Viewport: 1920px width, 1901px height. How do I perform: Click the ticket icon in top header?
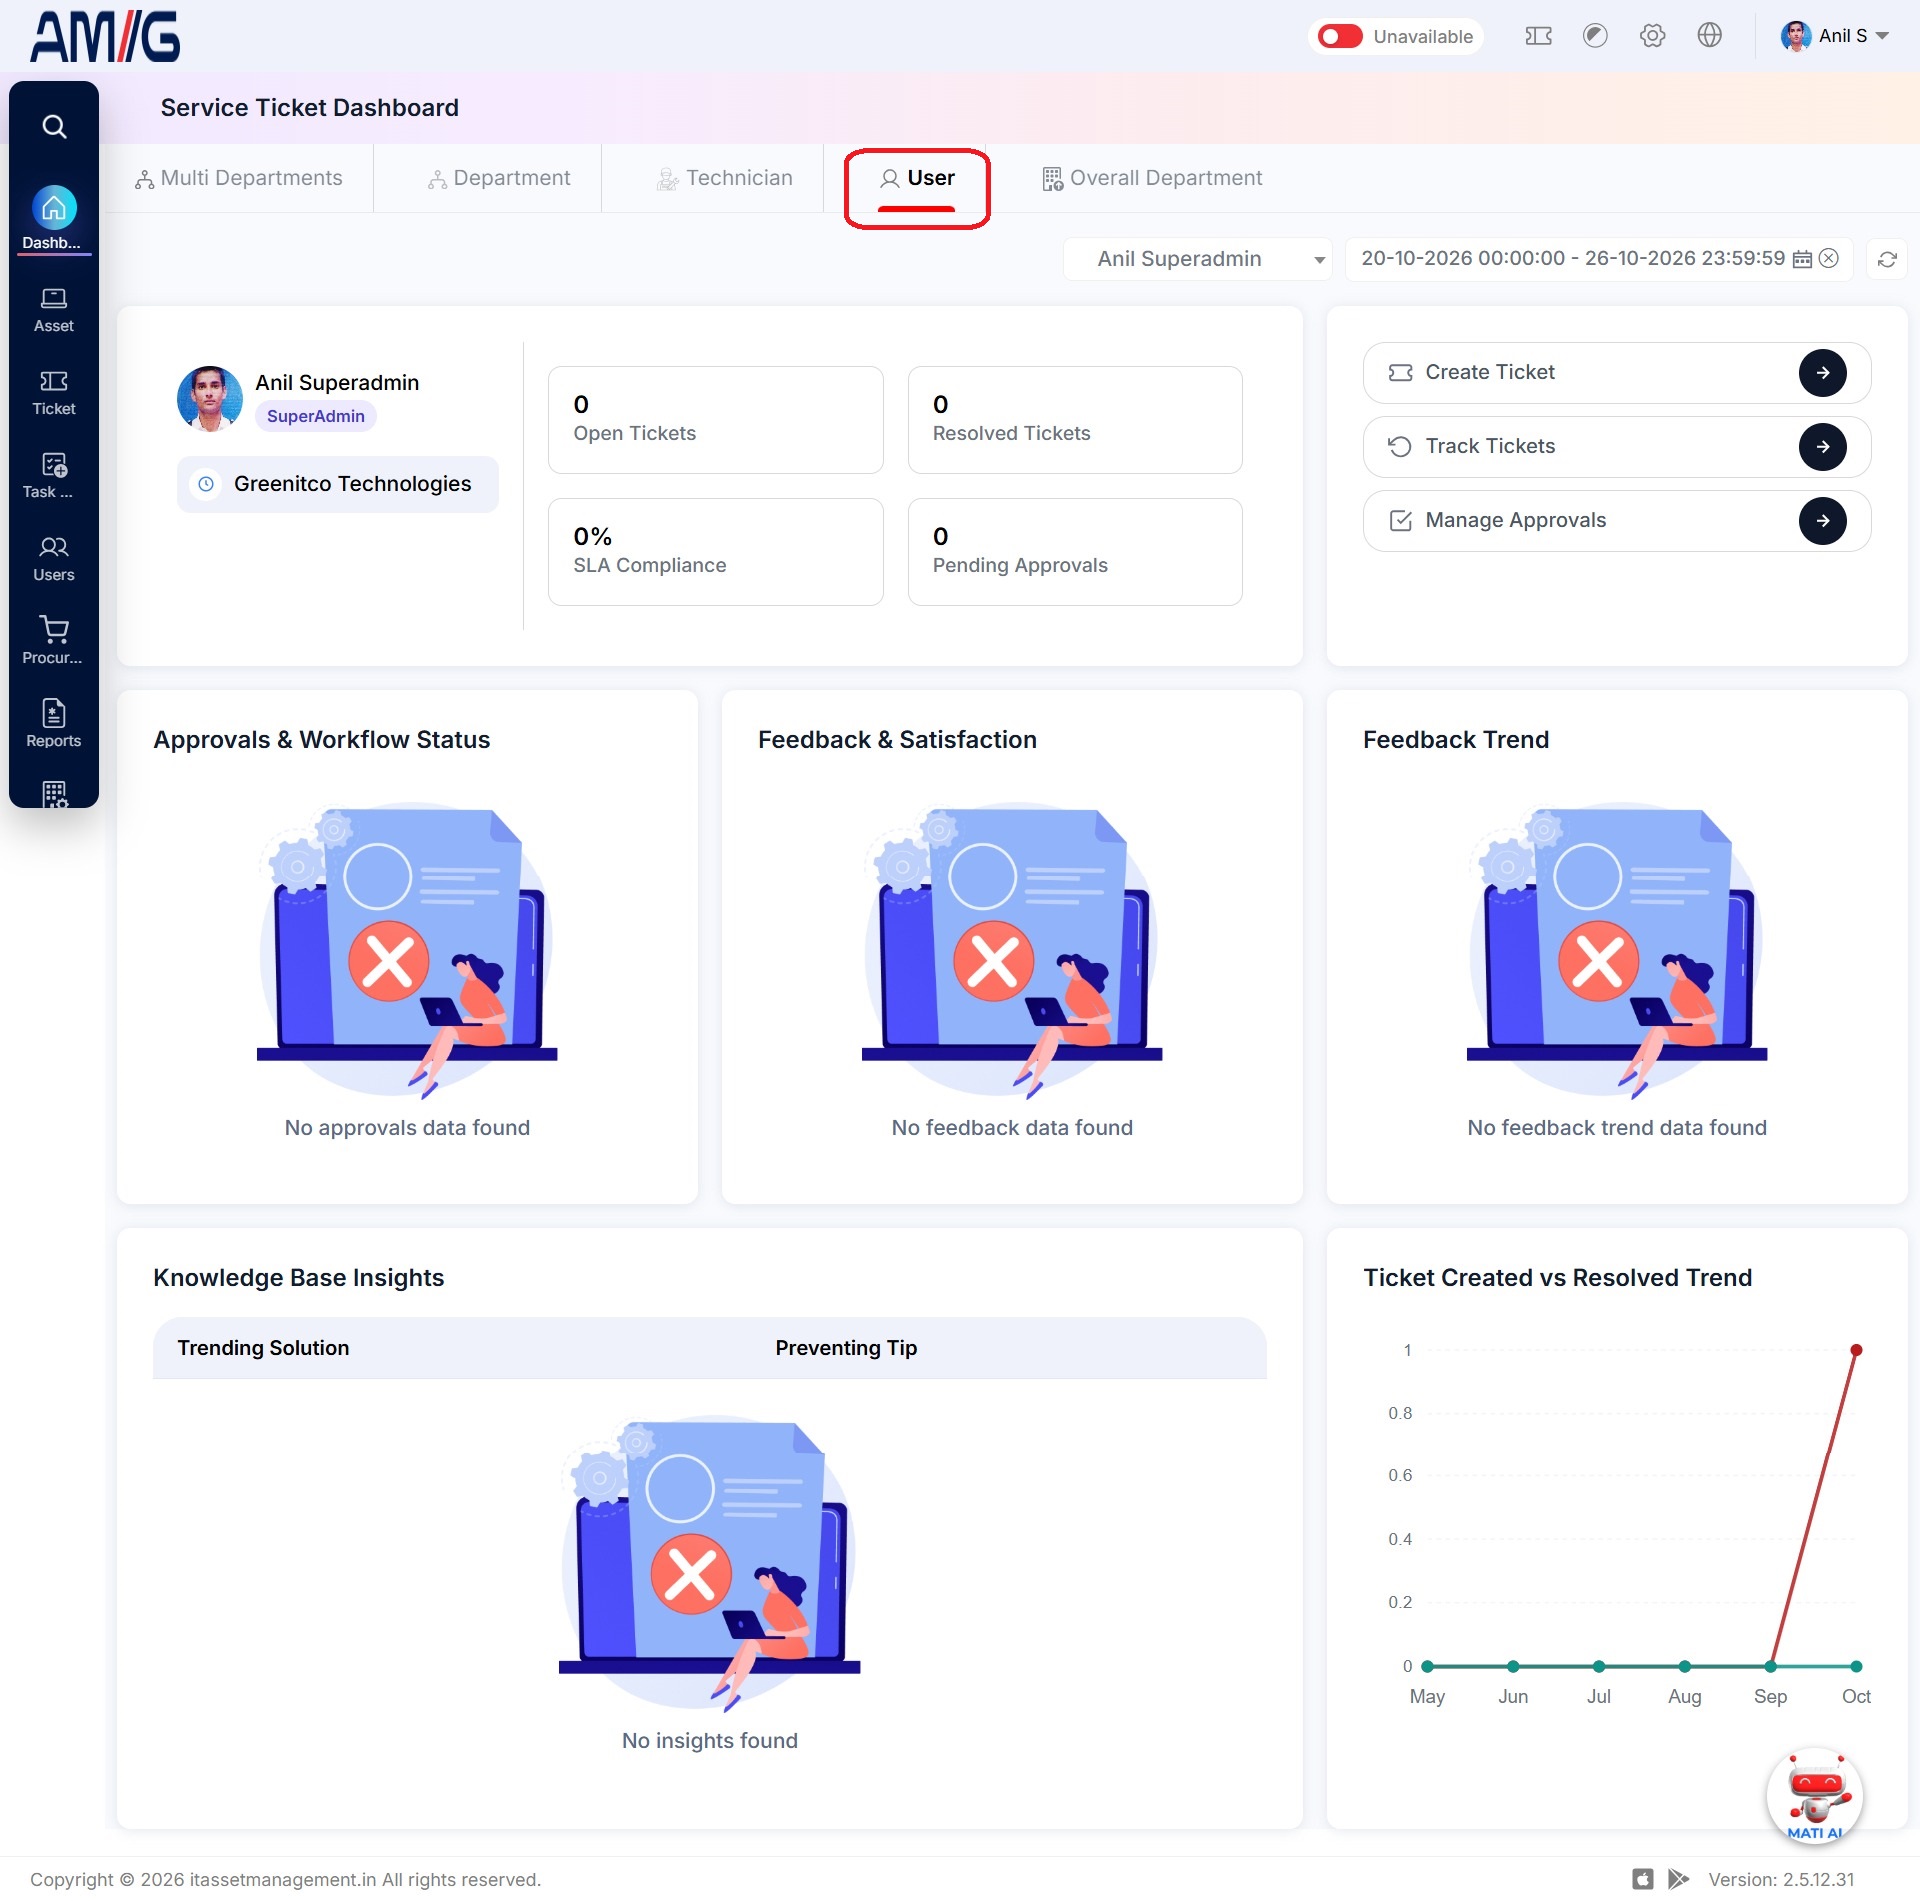(1538, 36)
